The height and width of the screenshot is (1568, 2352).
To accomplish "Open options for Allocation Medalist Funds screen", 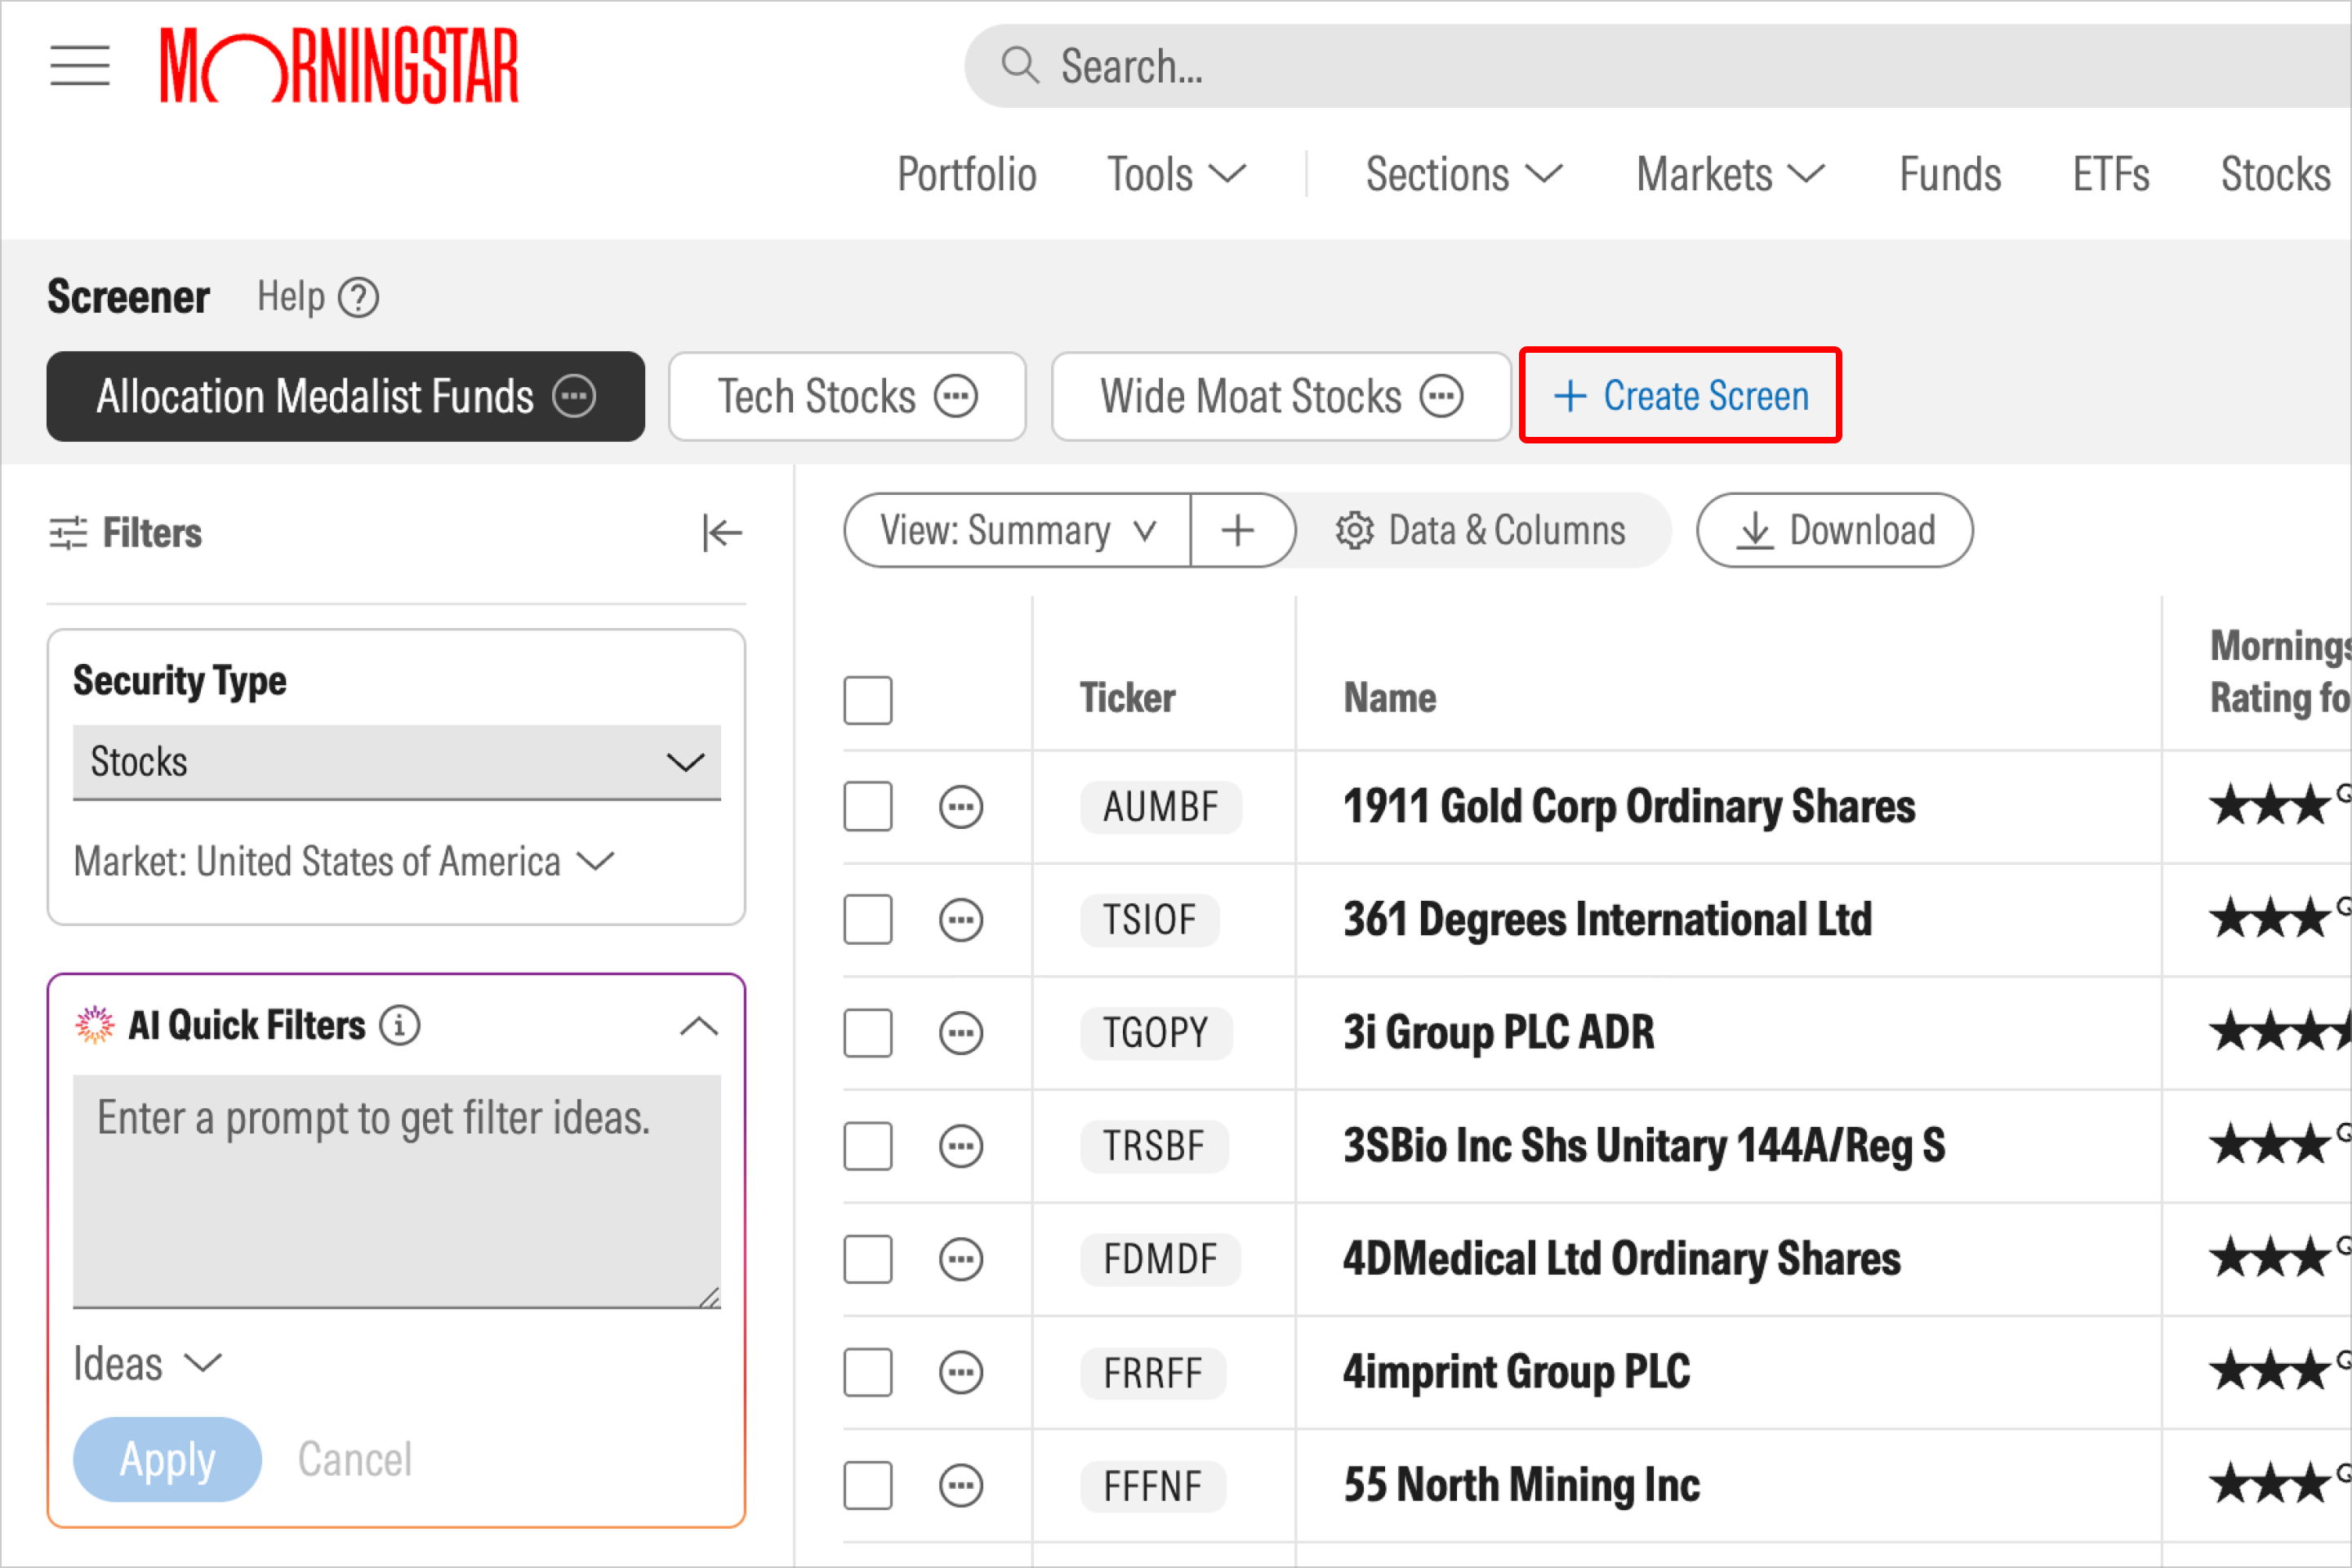I will (x=575, y=397).
